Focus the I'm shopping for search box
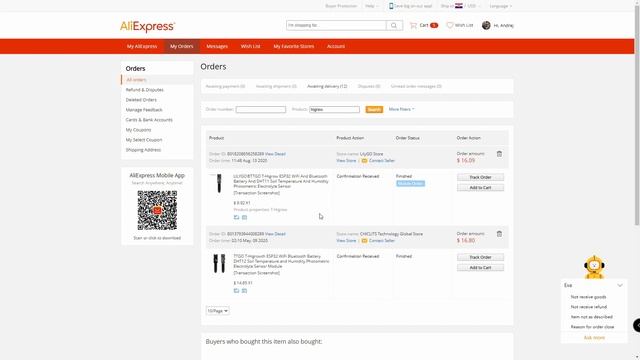This screenshot has width=640, height=360. click(x=336, y=25)
